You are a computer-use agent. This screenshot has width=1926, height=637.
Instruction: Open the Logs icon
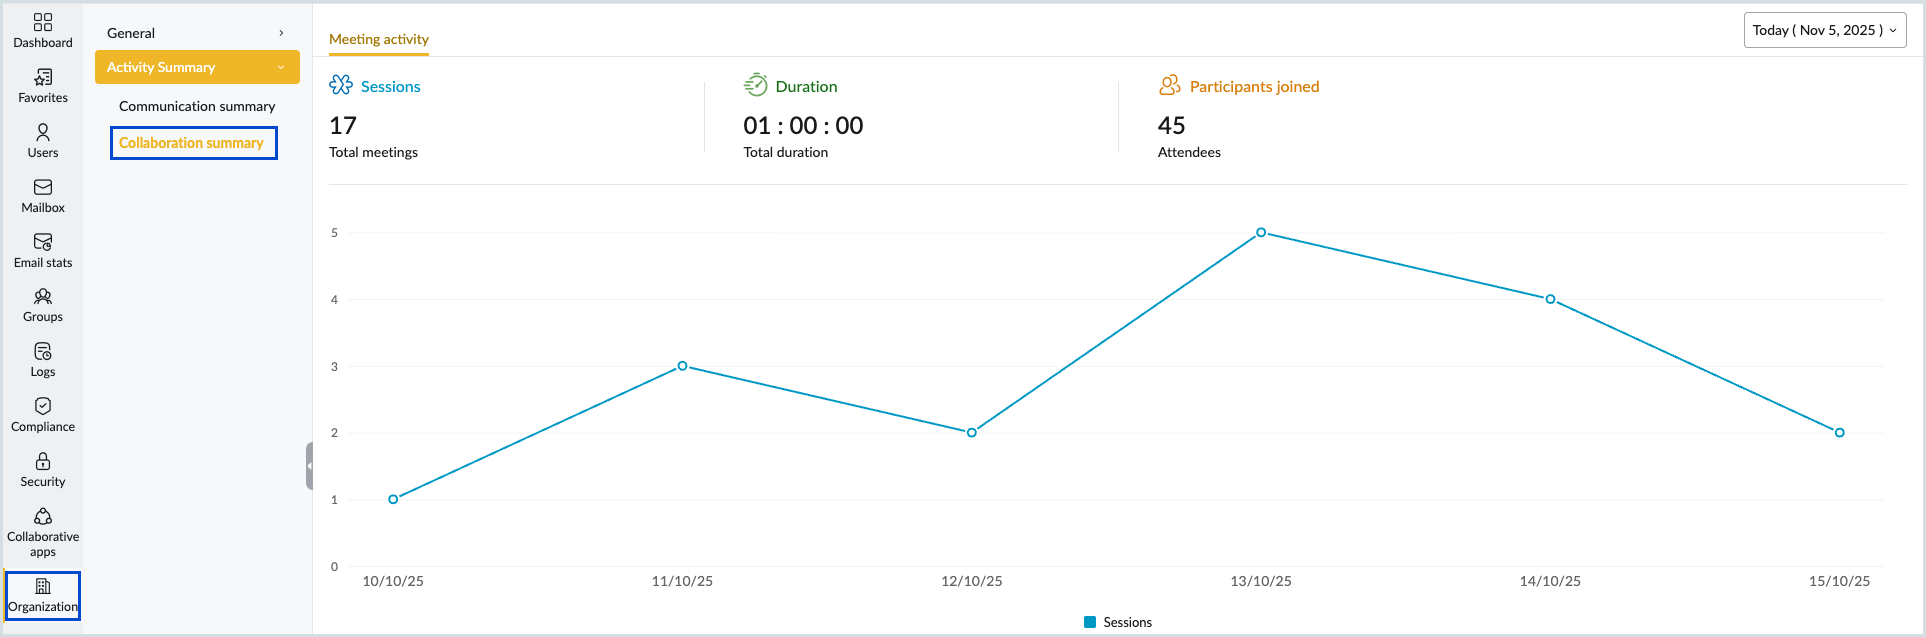point(43,352)
